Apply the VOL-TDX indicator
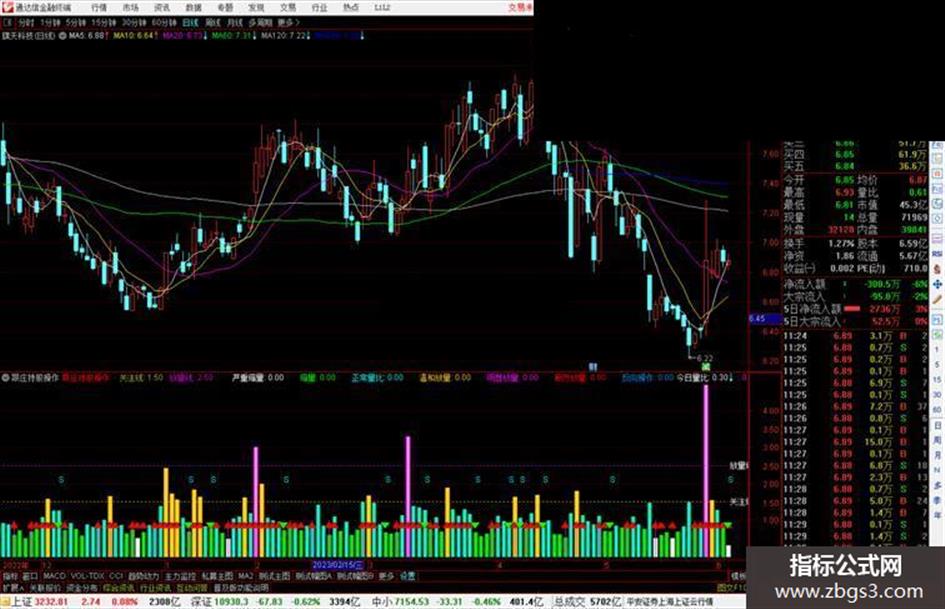Image resolution: width=945 pixels, height=609 pixels. [87, 576]
